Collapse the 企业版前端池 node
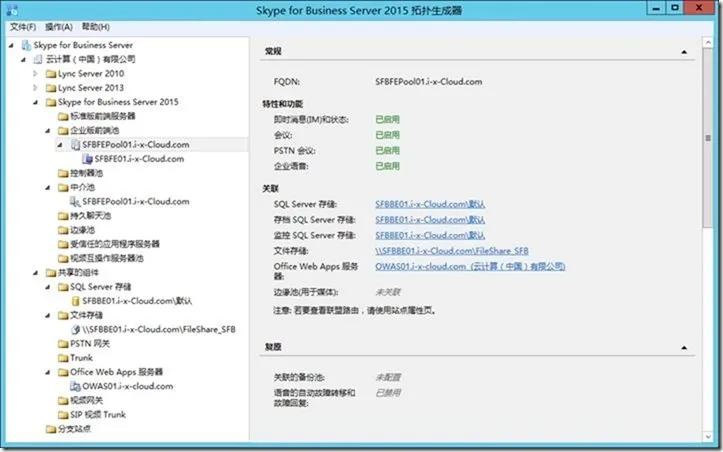The image size is (723, 452). (48, 131)
